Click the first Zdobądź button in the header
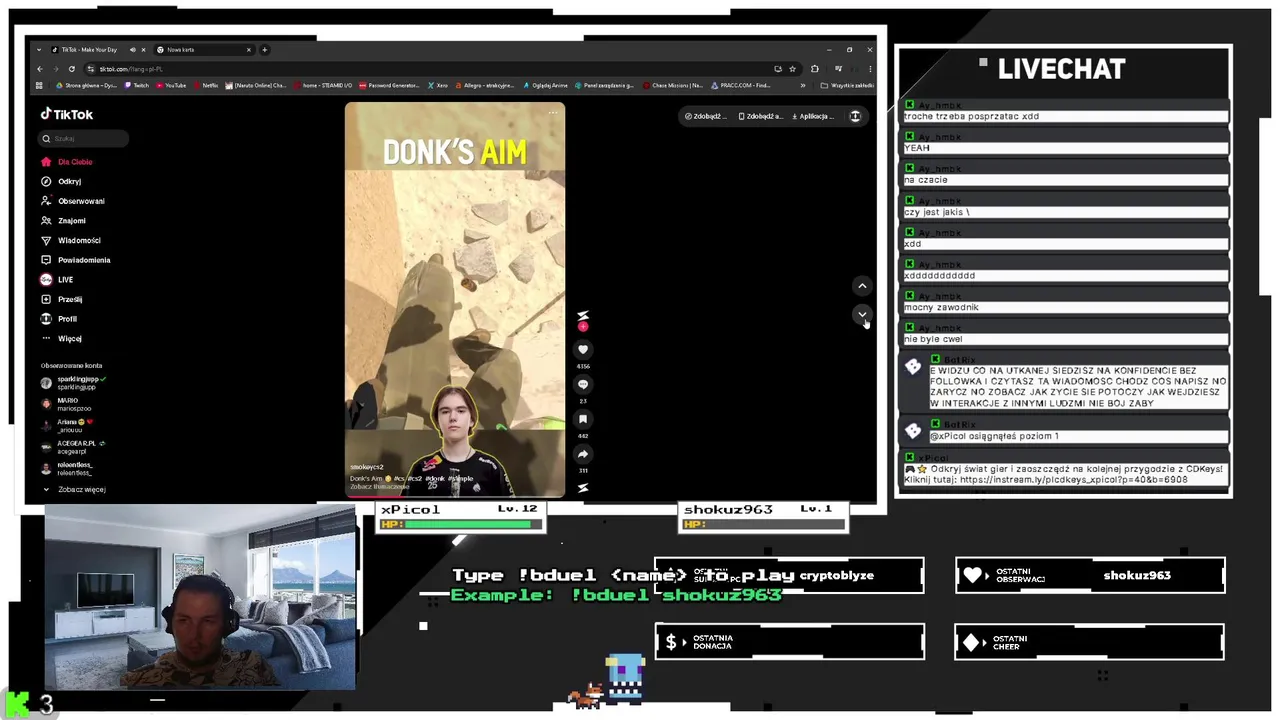The width and height of the screenshot is (1280, 720). pos(705,116)
